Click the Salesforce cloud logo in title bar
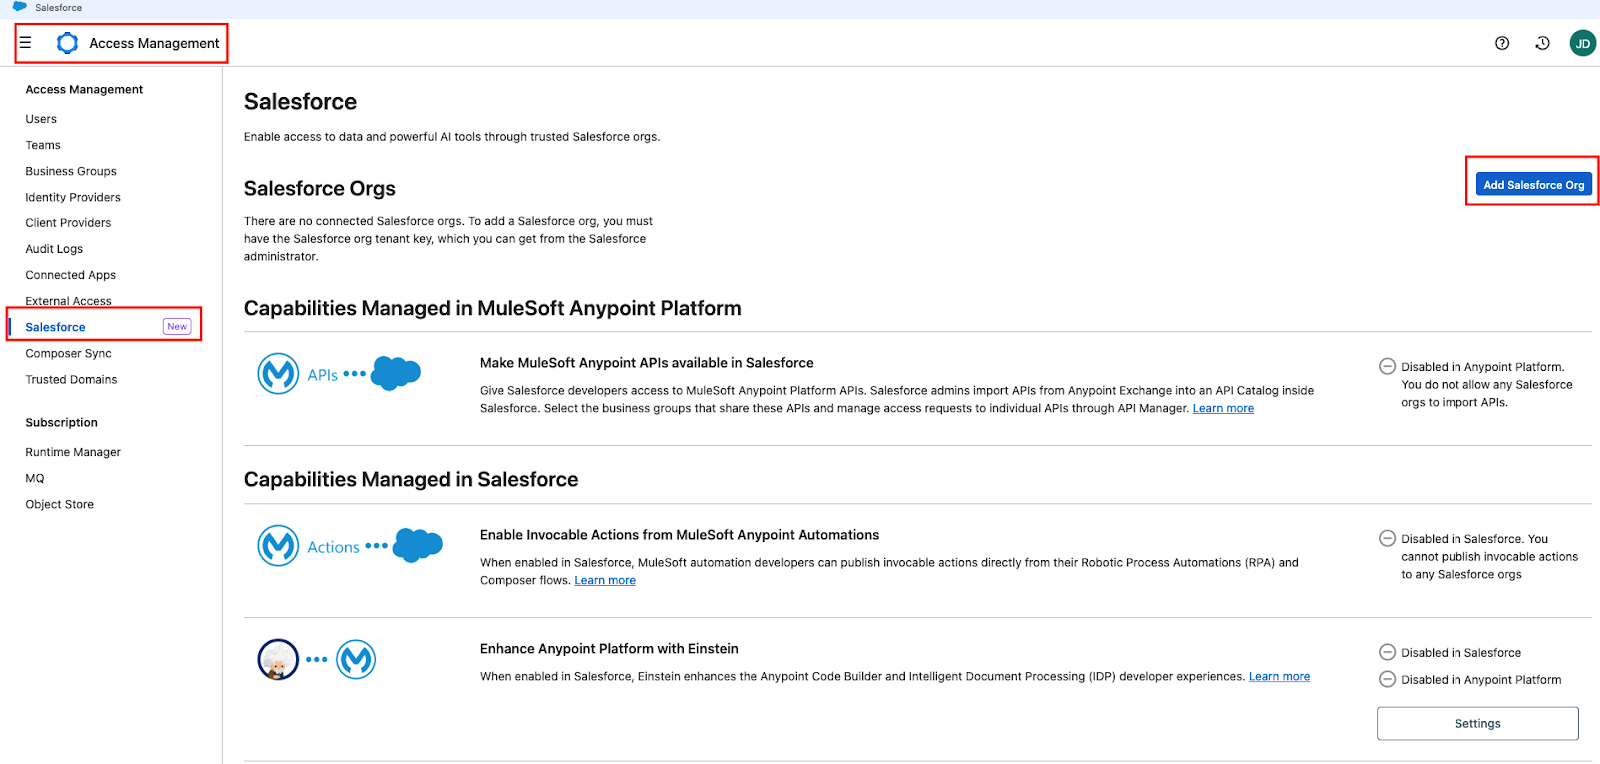This screenshot has width=1600, height=764. coord(20,7)
